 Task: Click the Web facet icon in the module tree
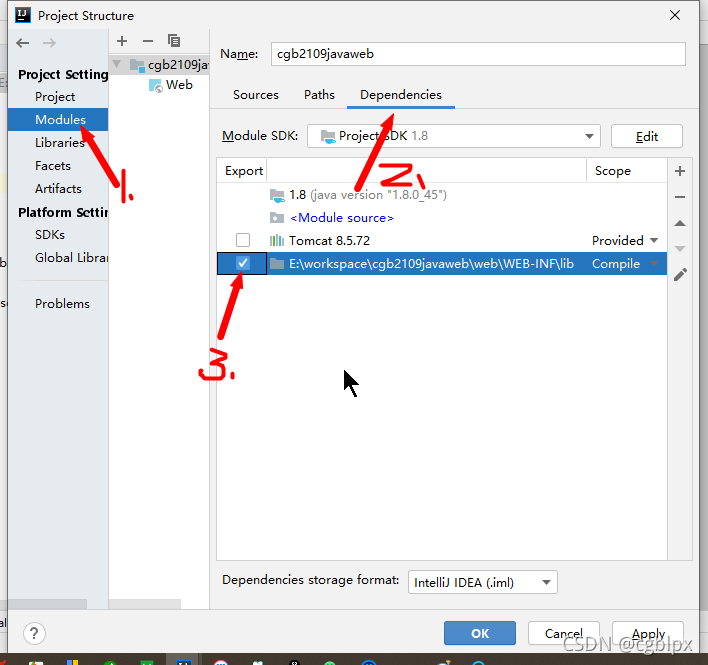click(x=156, y=85)
